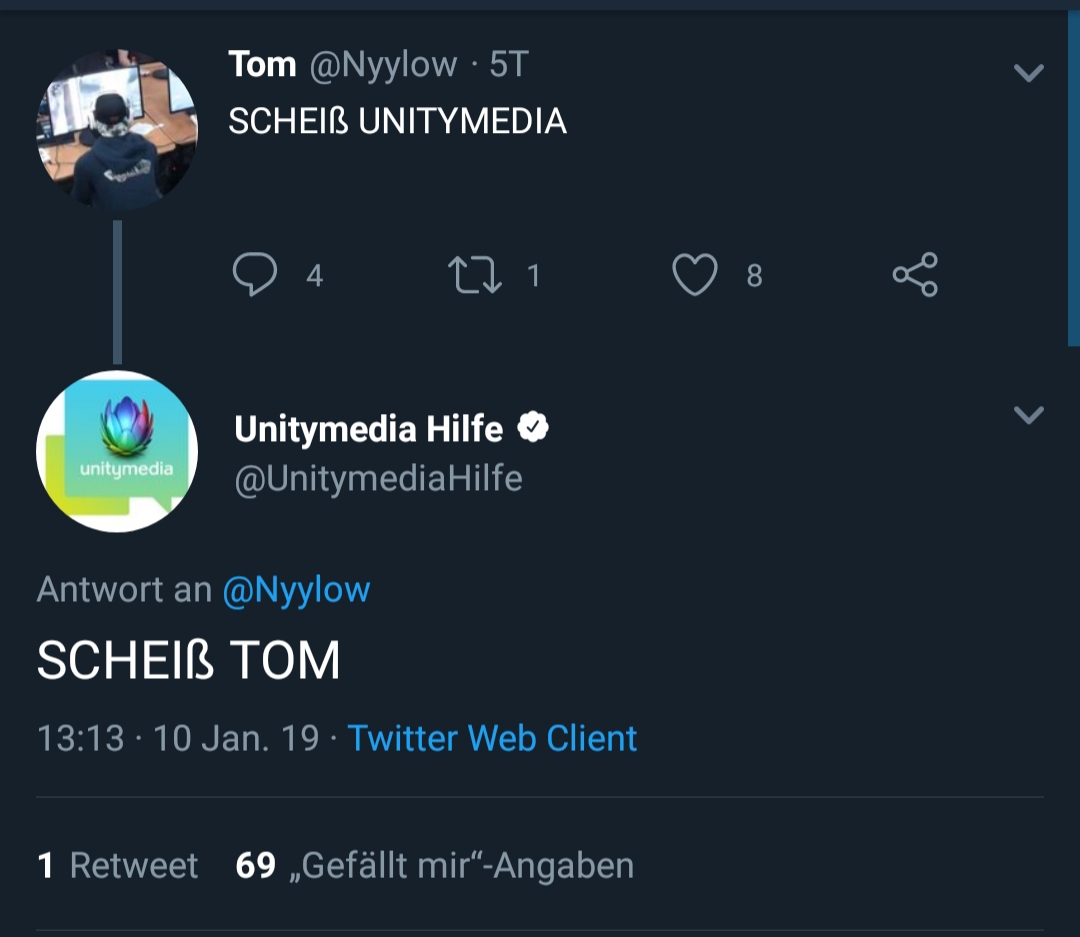This screenshot has width=1080, height=937.
Task: Click the verified badge beside Unitymedia Hilfe
Action: [533, 428]
